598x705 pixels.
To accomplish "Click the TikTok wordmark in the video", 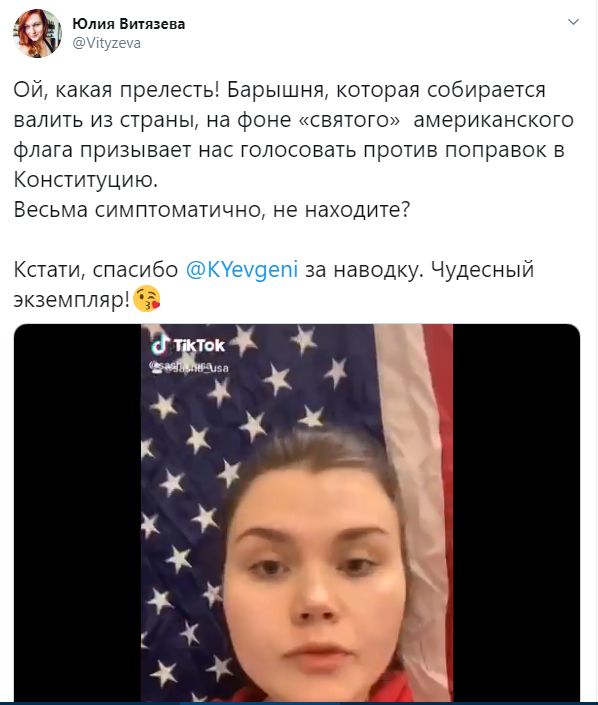I will point(199,345).
